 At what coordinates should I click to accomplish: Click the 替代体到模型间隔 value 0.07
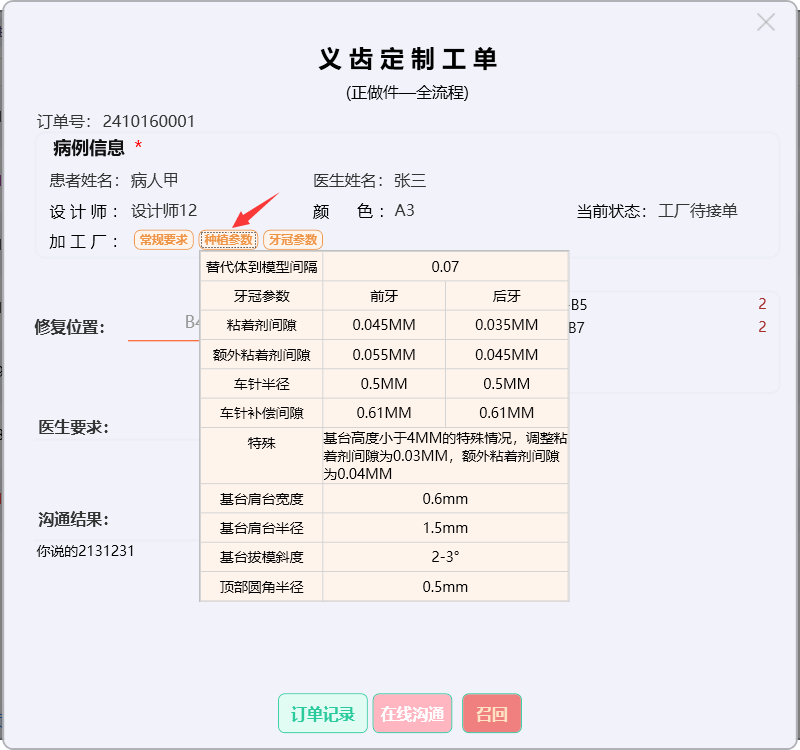(x=445, y=267)
